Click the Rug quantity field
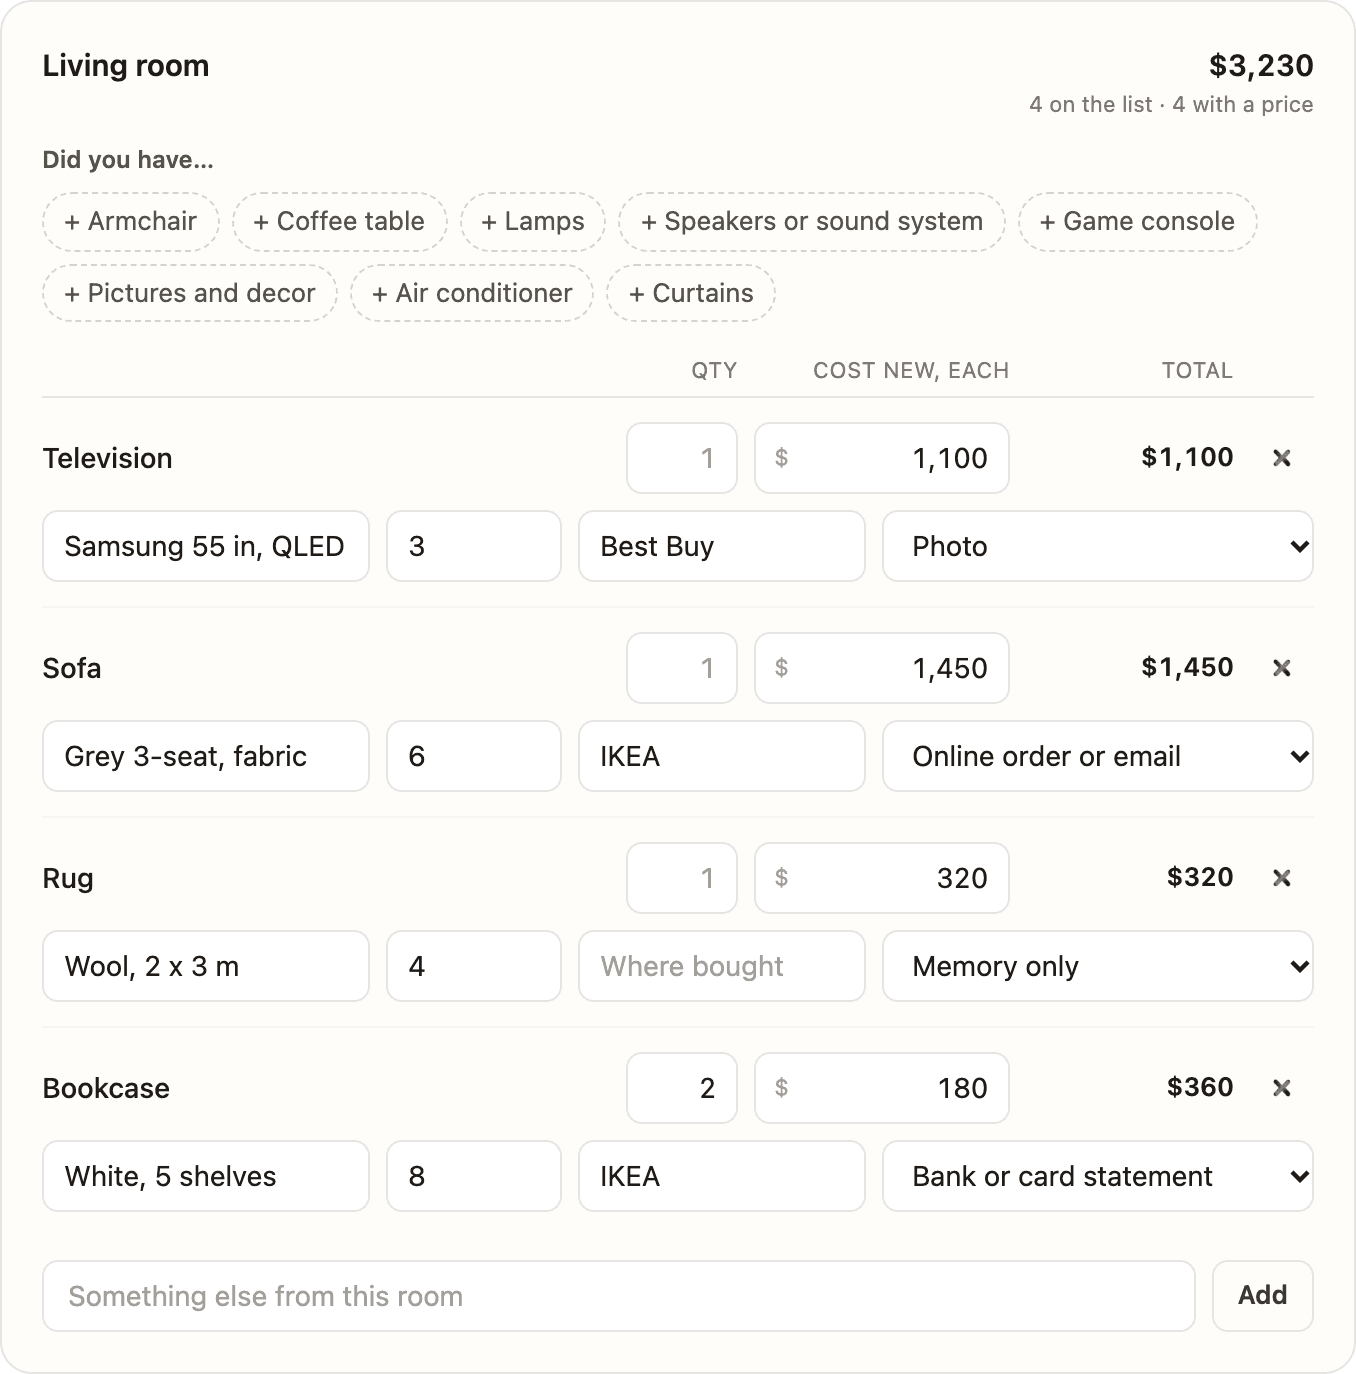This screenshot has width=1356, height=1374. click(x=682, y=878)
